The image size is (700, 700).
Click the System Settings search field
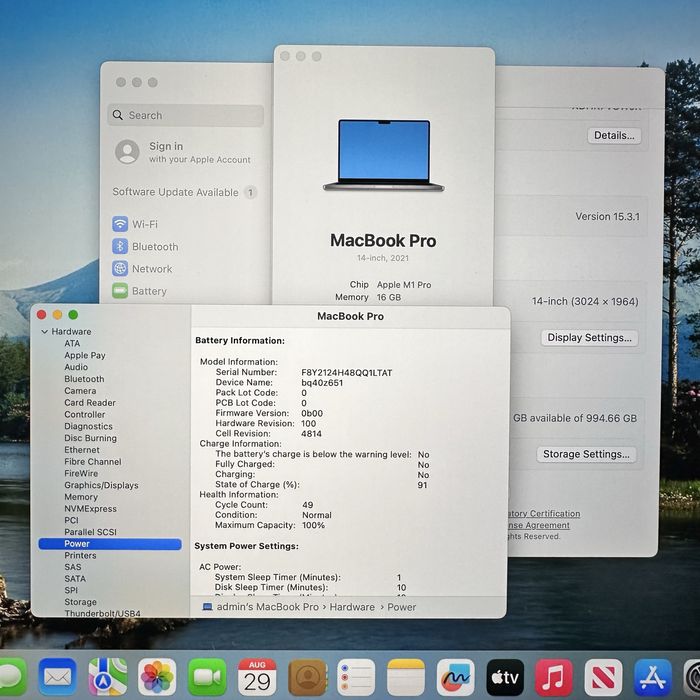185,115
